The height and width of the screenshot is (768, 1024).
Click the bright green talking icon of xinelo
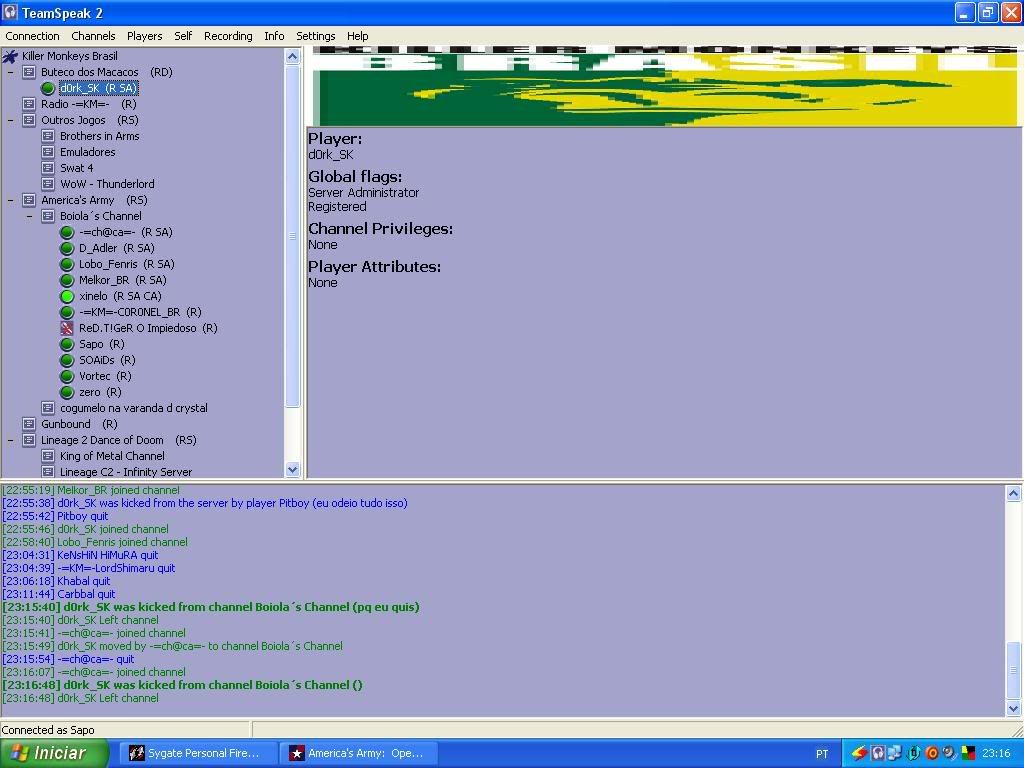click(x=67, y=296)
